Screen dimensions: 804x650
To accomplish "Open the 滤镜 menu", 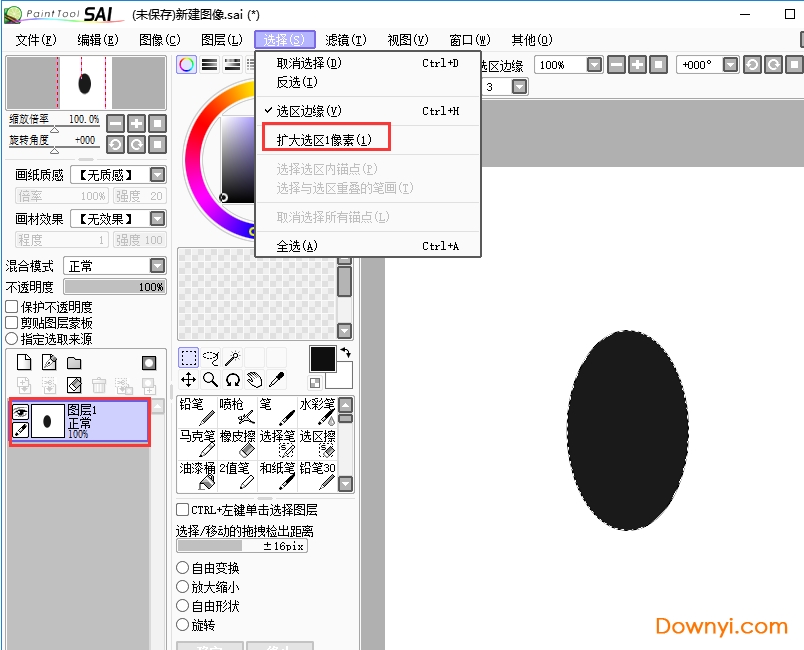I will tap(345, 40).
